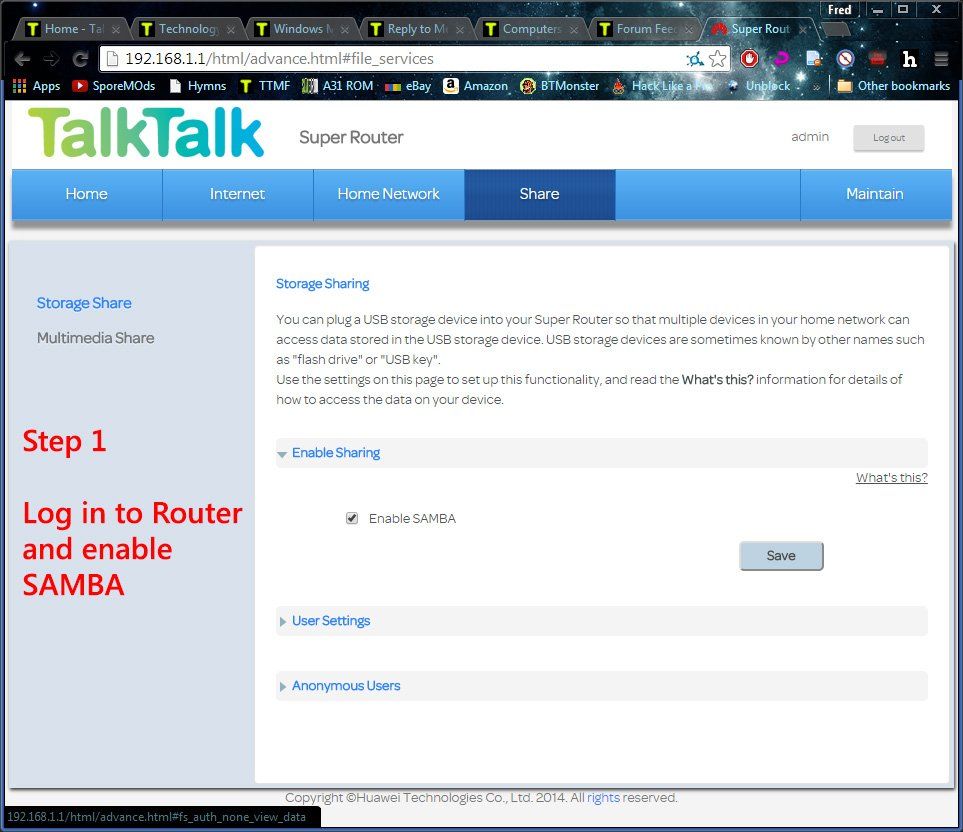This screenshot has width=963, height=832.
Task: Close the Super Router browser tab
Action: (x=803, y=29)
